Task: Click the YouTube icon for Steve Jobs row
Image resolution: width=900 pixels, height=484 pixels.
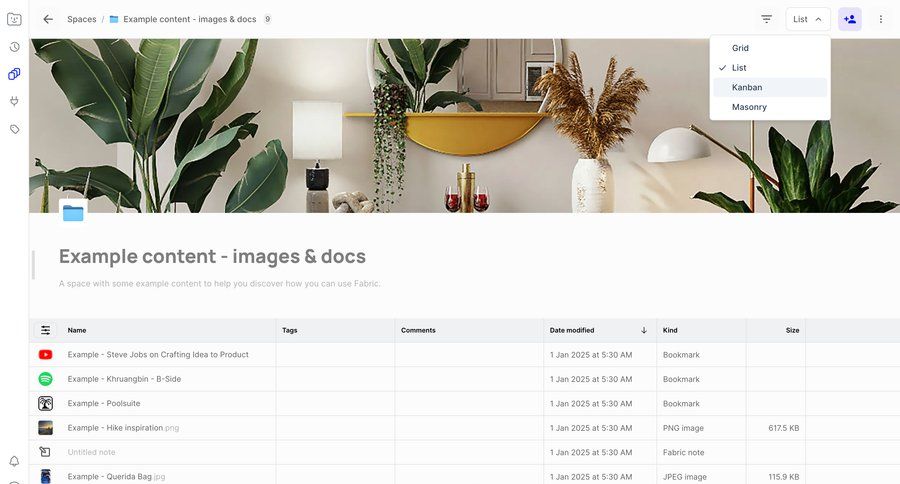Action: 45,355
